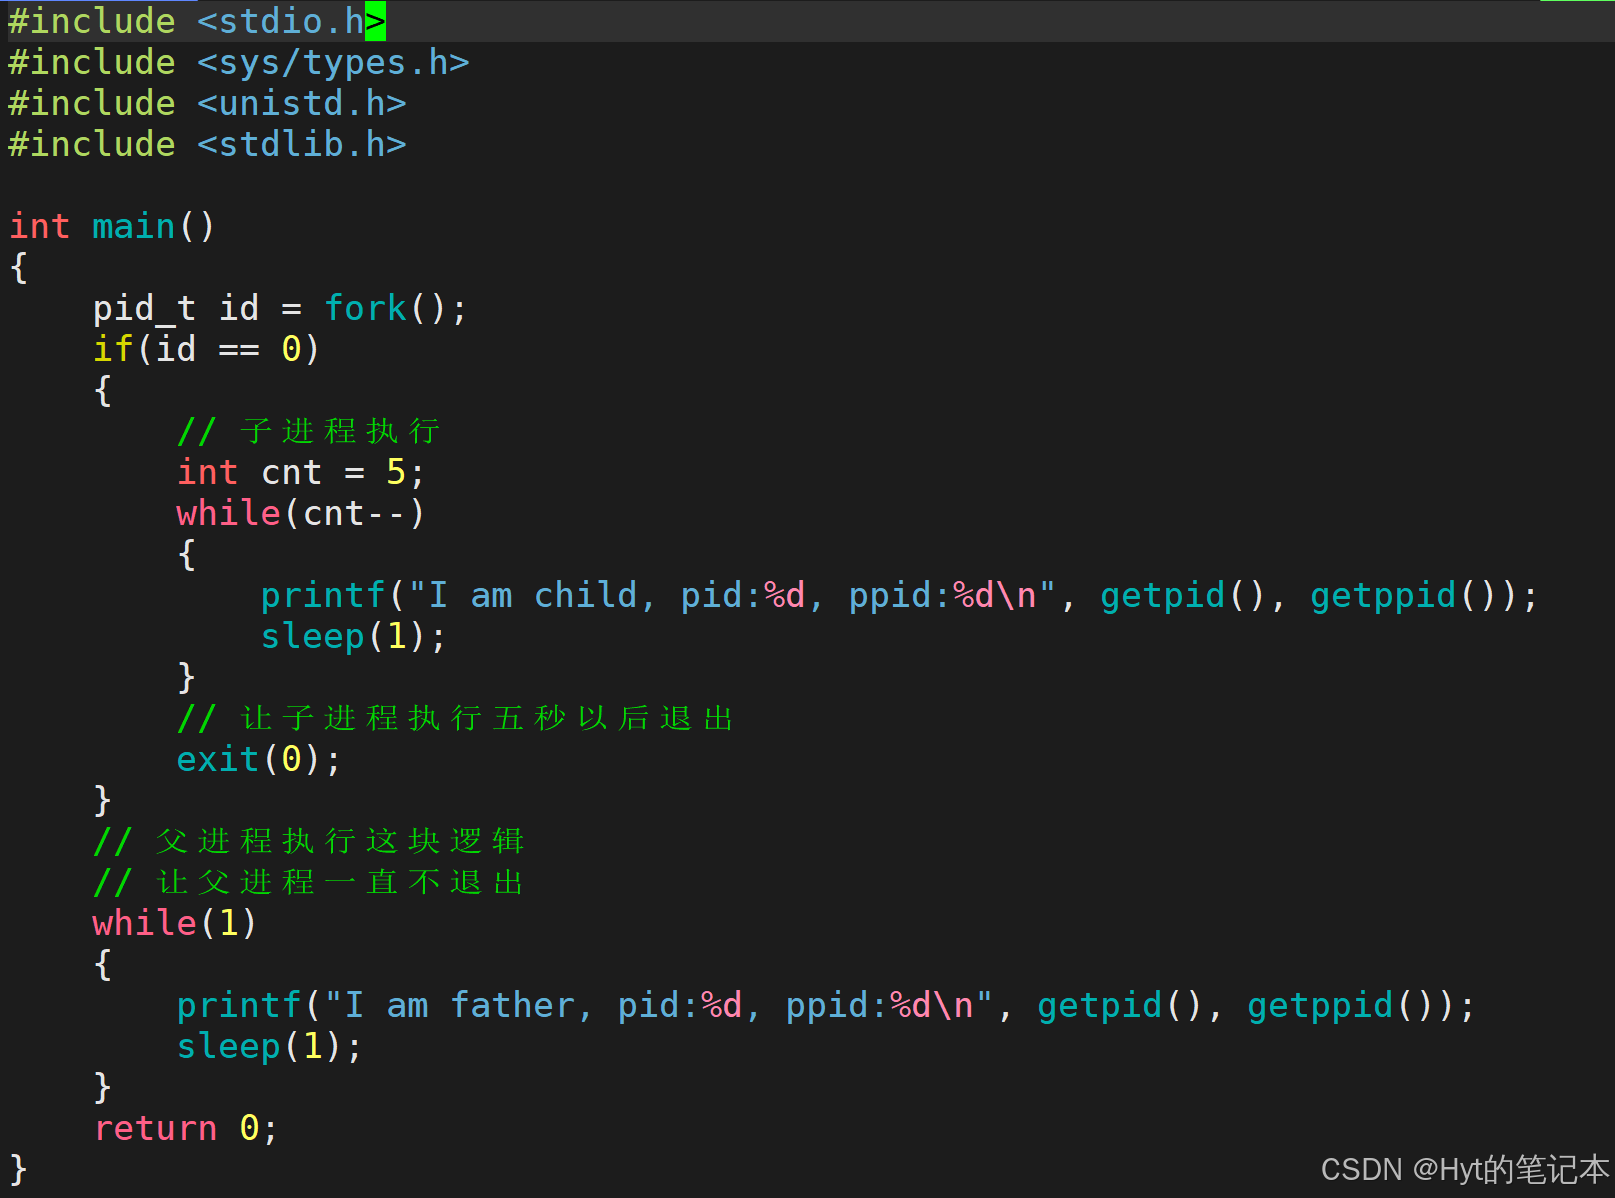Click 'int cnt = 5;' statement
The width and height of the screenshot is (1615, 1198).
click(x=301, y=472)
